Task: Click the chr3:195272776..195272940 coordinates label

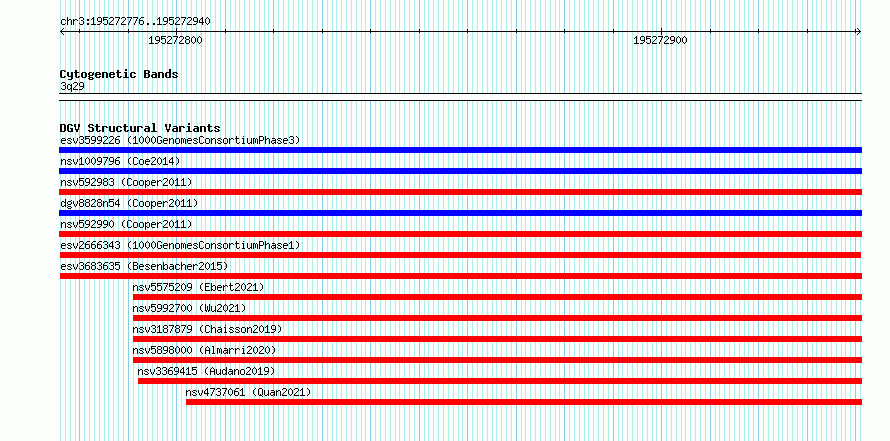Action: click(135, 22)
